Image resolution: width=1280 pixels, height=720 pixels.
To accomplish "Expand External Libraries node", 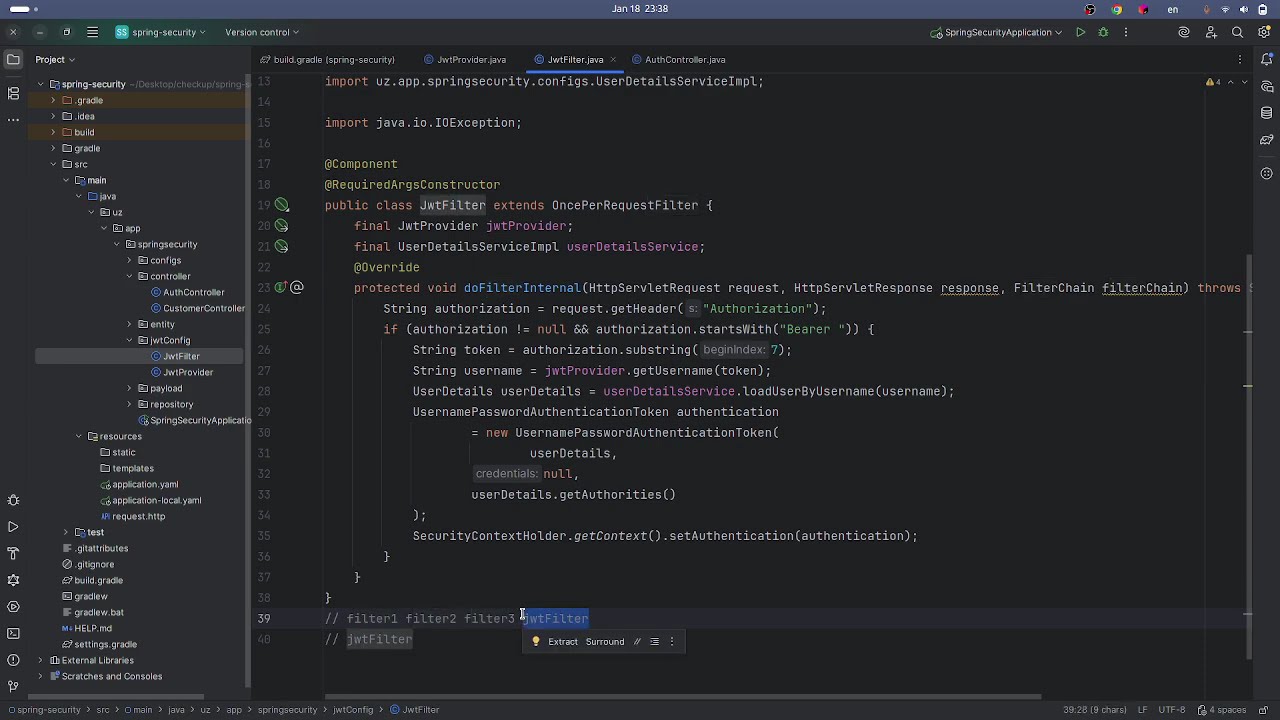I will click(42, 661).
